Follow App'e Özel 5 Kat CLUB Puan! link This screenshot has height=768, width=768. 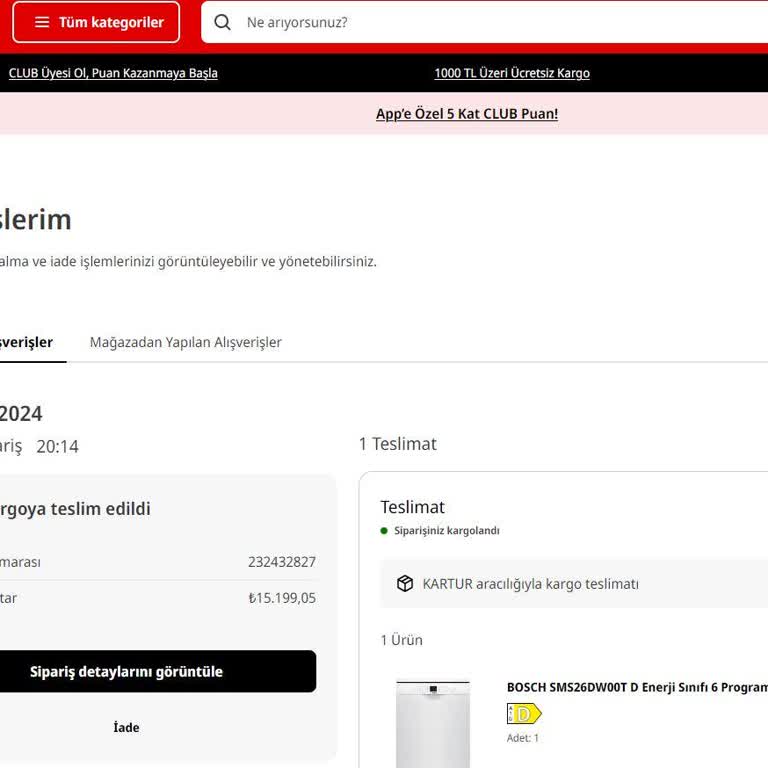(467, 114)
